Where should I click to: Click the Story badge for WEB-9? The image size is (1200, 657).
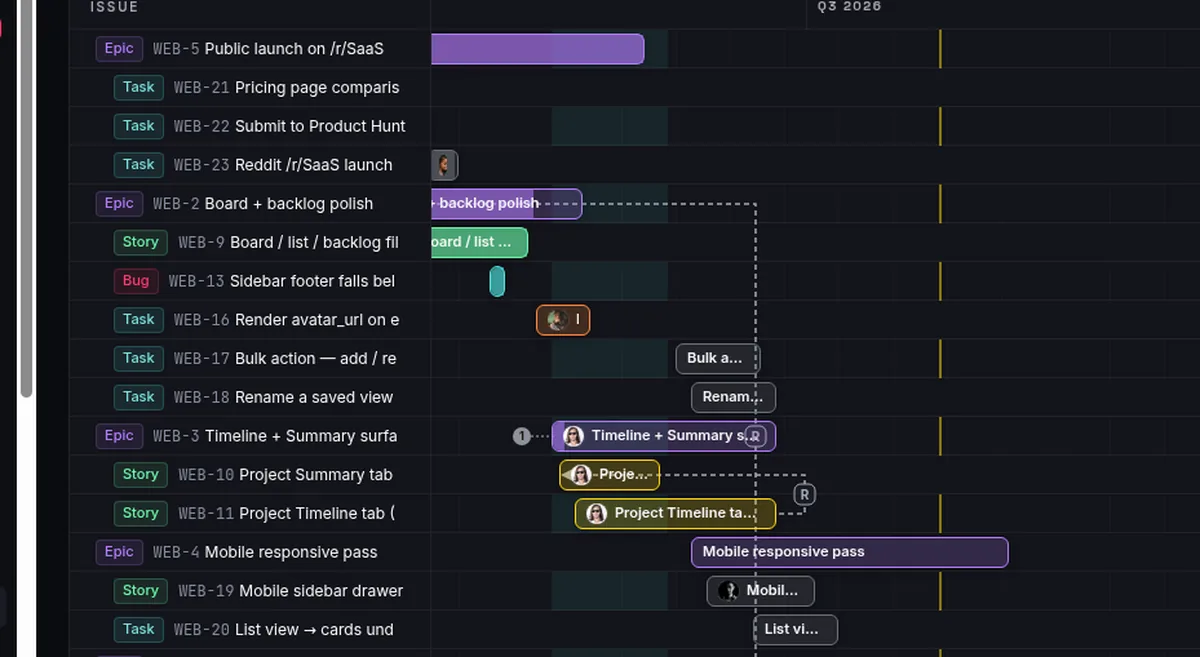[140, 242]
